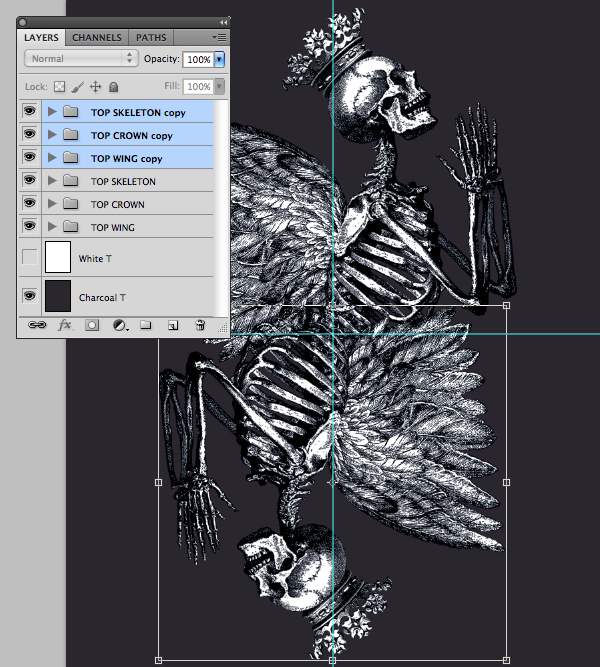Lock transparent pixels
This screenshot has width=600, height=667.
(60, 87)
